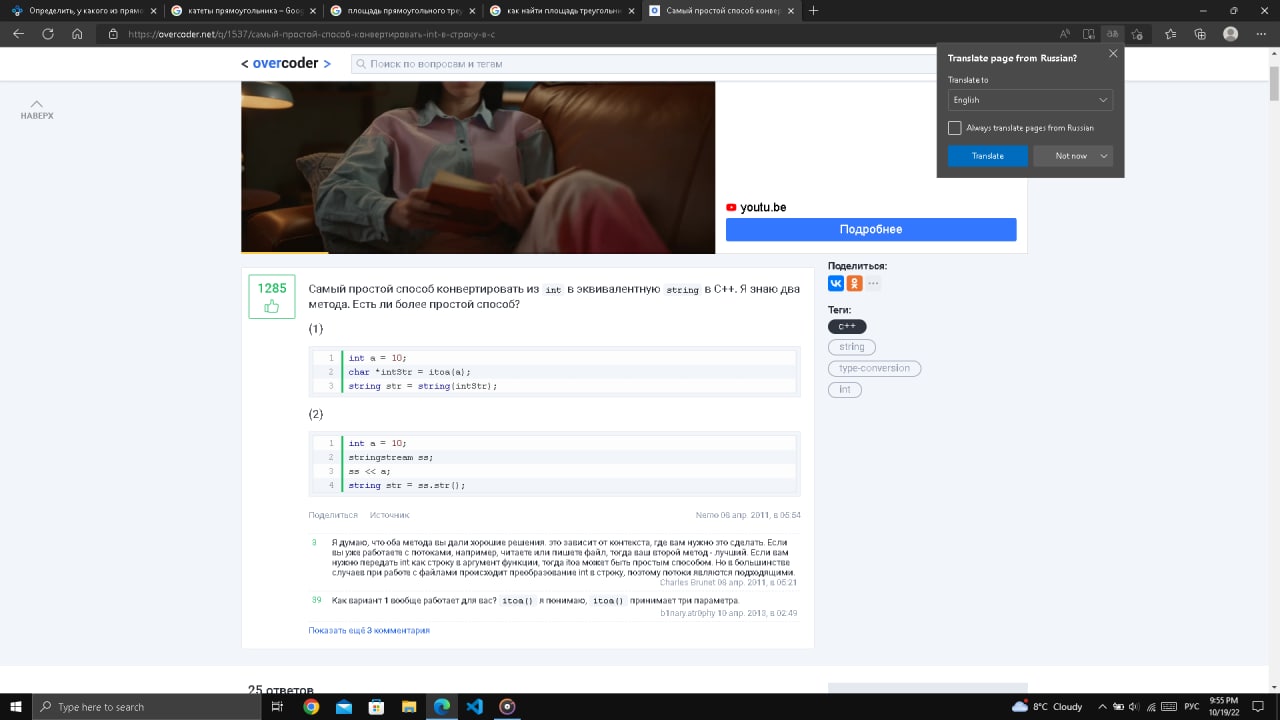Image resolution: width=1280 pixels, height=720 pixels.
Task: Select the c++ tag
Action: pyautogui.click(x=847, y=326)
